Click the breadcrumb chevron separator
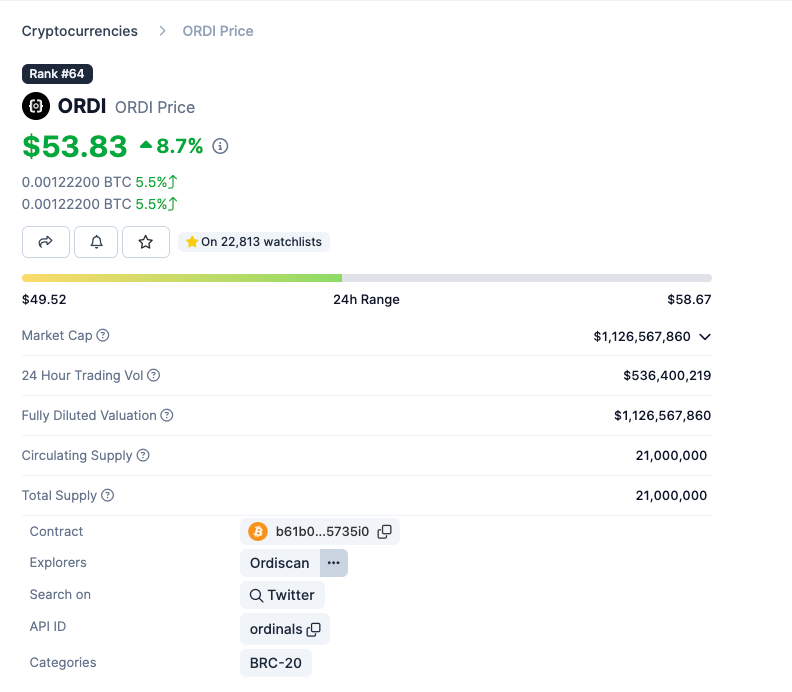Viewport: 792px width, 692px height. pos(162,31)
